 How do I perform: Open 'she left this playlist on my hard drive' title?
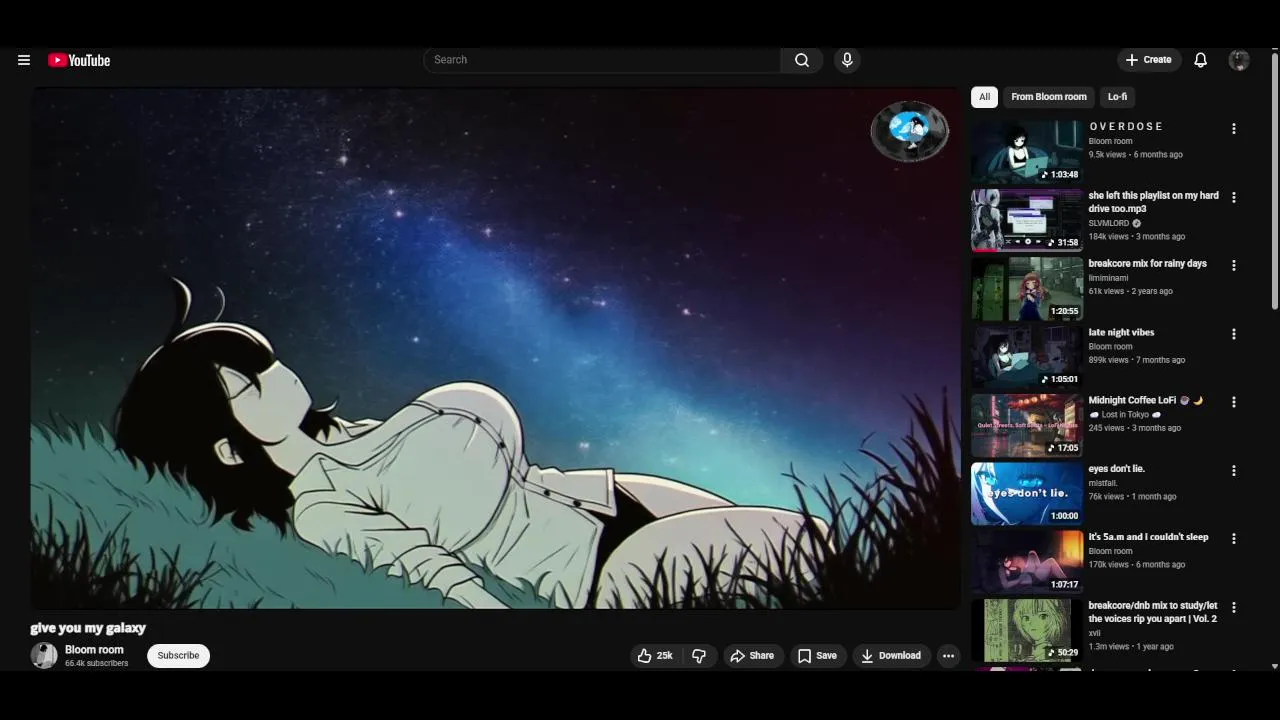[x=1154, y=202]
